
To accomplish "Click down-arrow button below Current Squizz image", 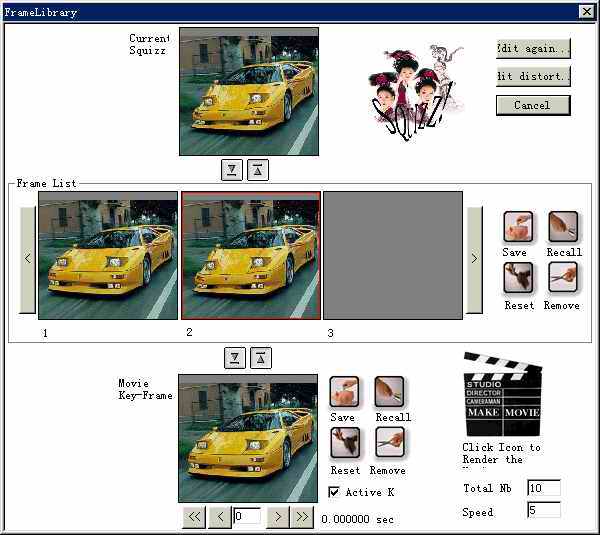I will pyautogui.click(x=232, y=169).
